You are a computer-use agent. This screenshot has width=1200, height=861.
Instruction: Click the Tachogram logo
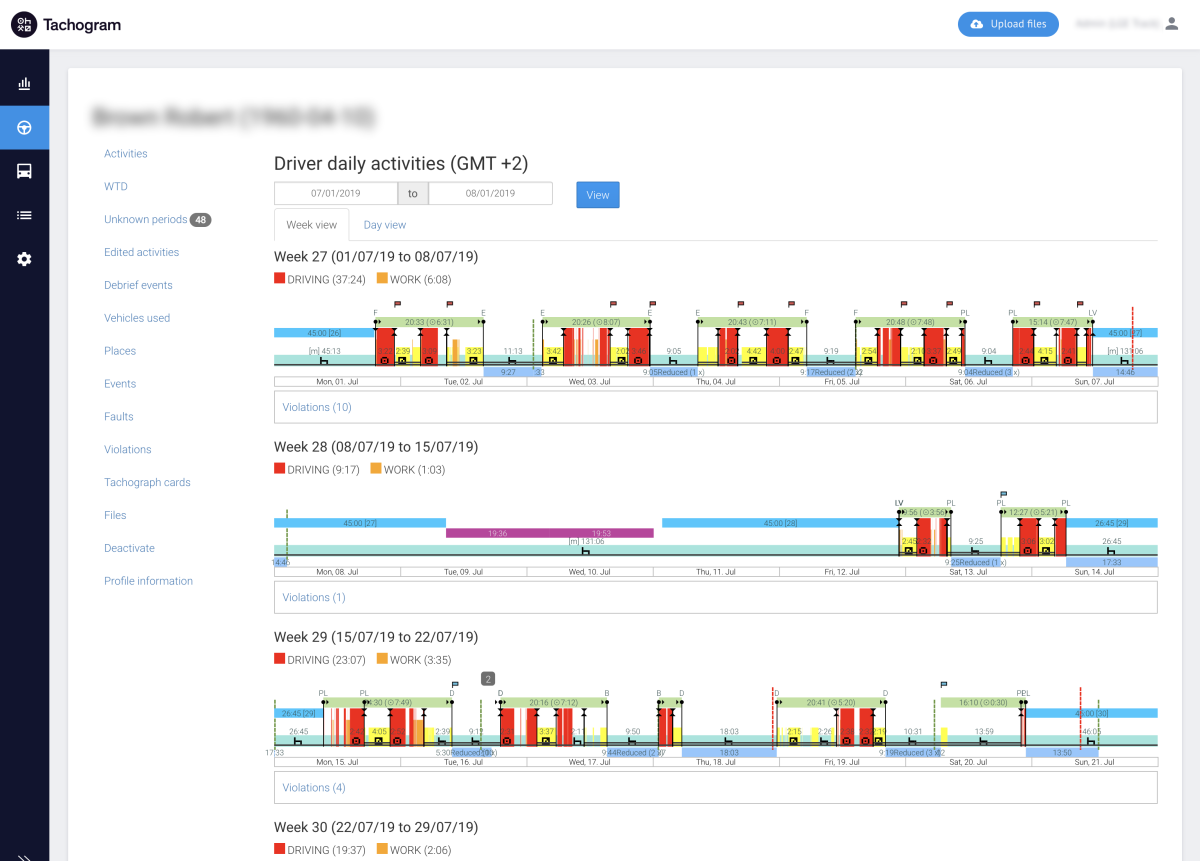66,25
